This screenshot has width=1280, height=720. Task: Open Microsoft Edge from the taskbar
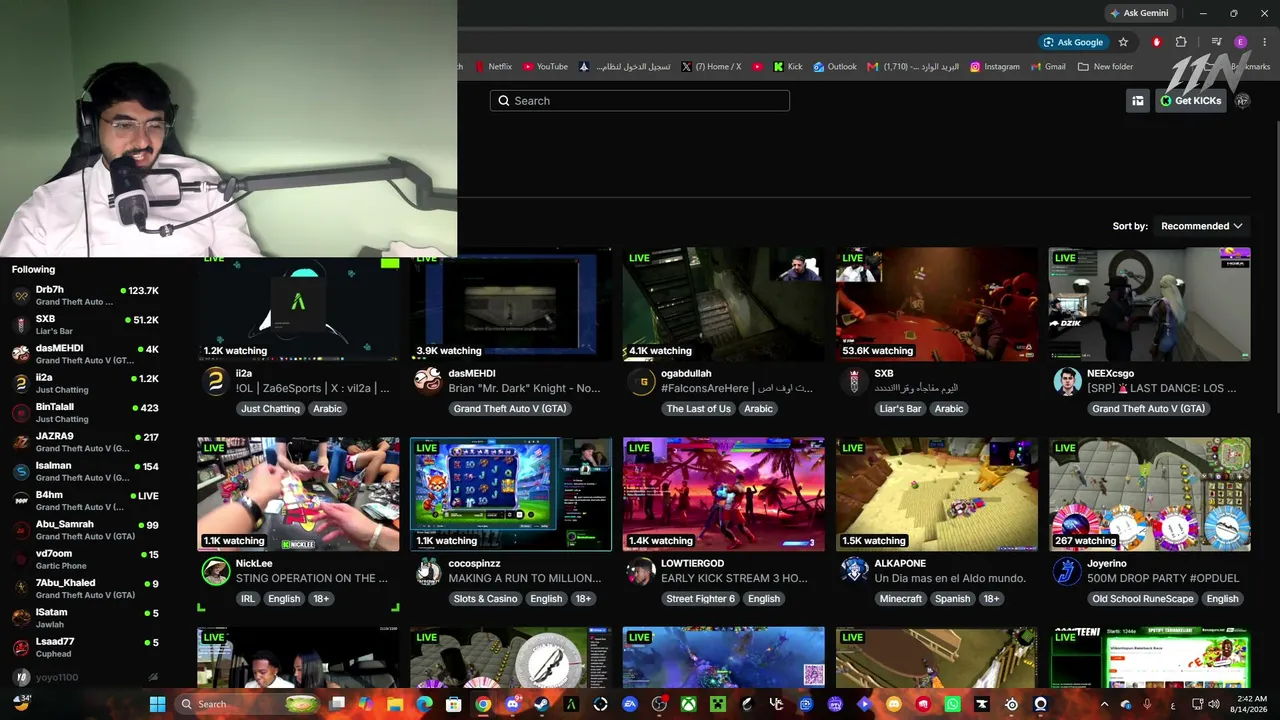424,704
